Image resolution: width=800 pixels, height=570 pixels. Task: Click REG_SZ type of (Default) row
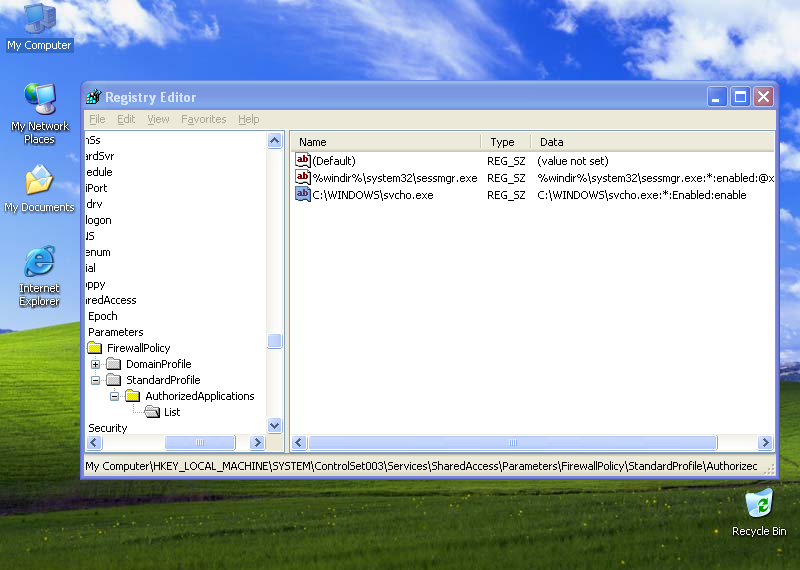coord(506,161)
